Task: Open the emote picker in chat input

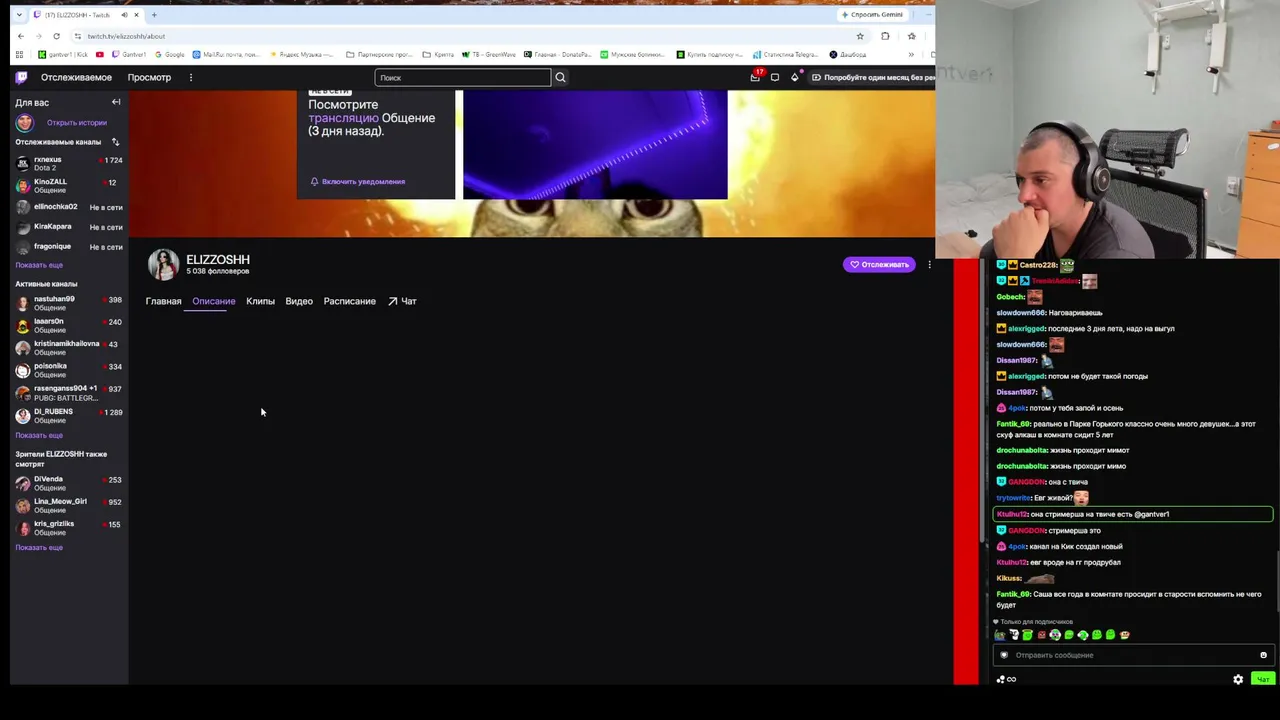Action: pyautogui.click(x=1263, y=655)
